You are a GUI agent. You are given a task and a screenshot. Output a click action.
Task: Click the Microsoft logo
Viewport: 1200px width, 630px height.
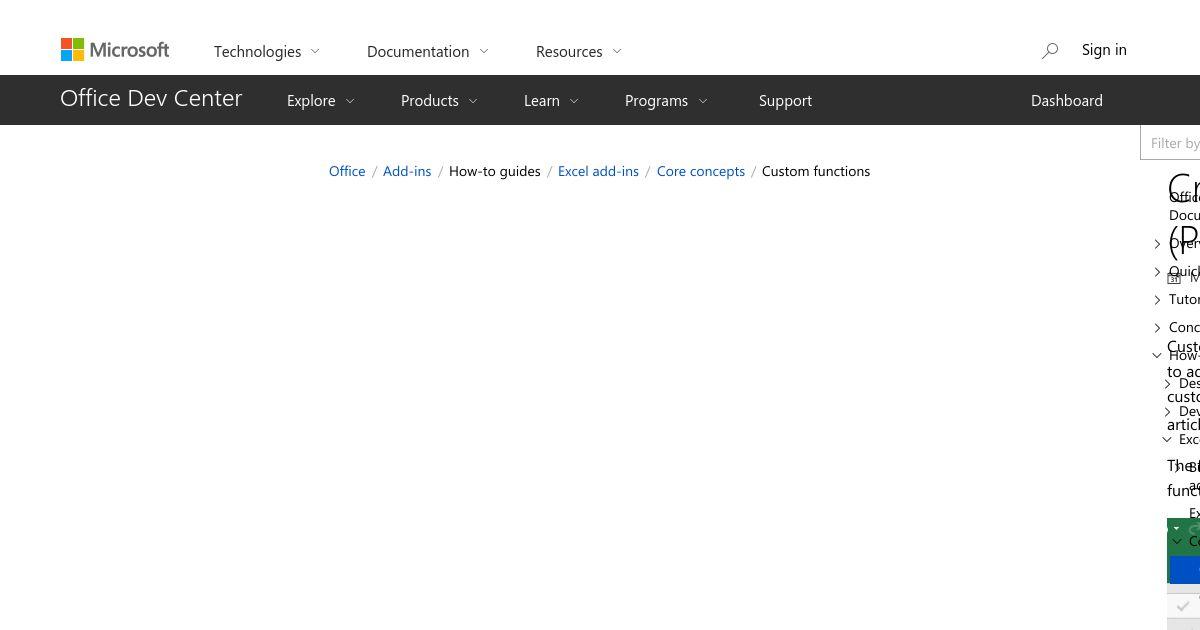pos(115,49)
